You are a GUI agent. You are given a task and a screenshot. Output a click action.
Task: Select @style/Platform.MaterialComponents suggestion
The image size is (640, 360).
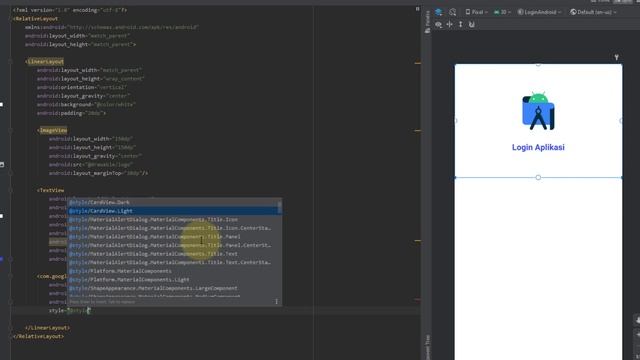173,271
